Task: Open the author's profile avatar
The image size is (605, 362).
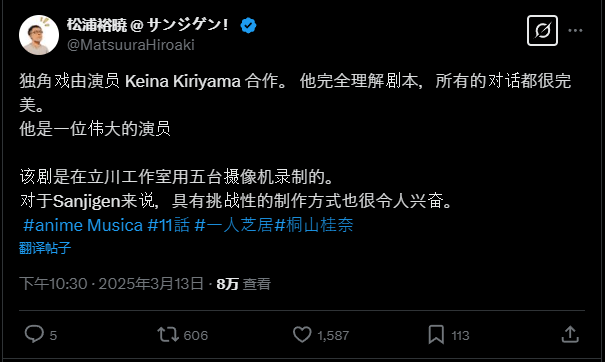Action: [x=39, y=35]
